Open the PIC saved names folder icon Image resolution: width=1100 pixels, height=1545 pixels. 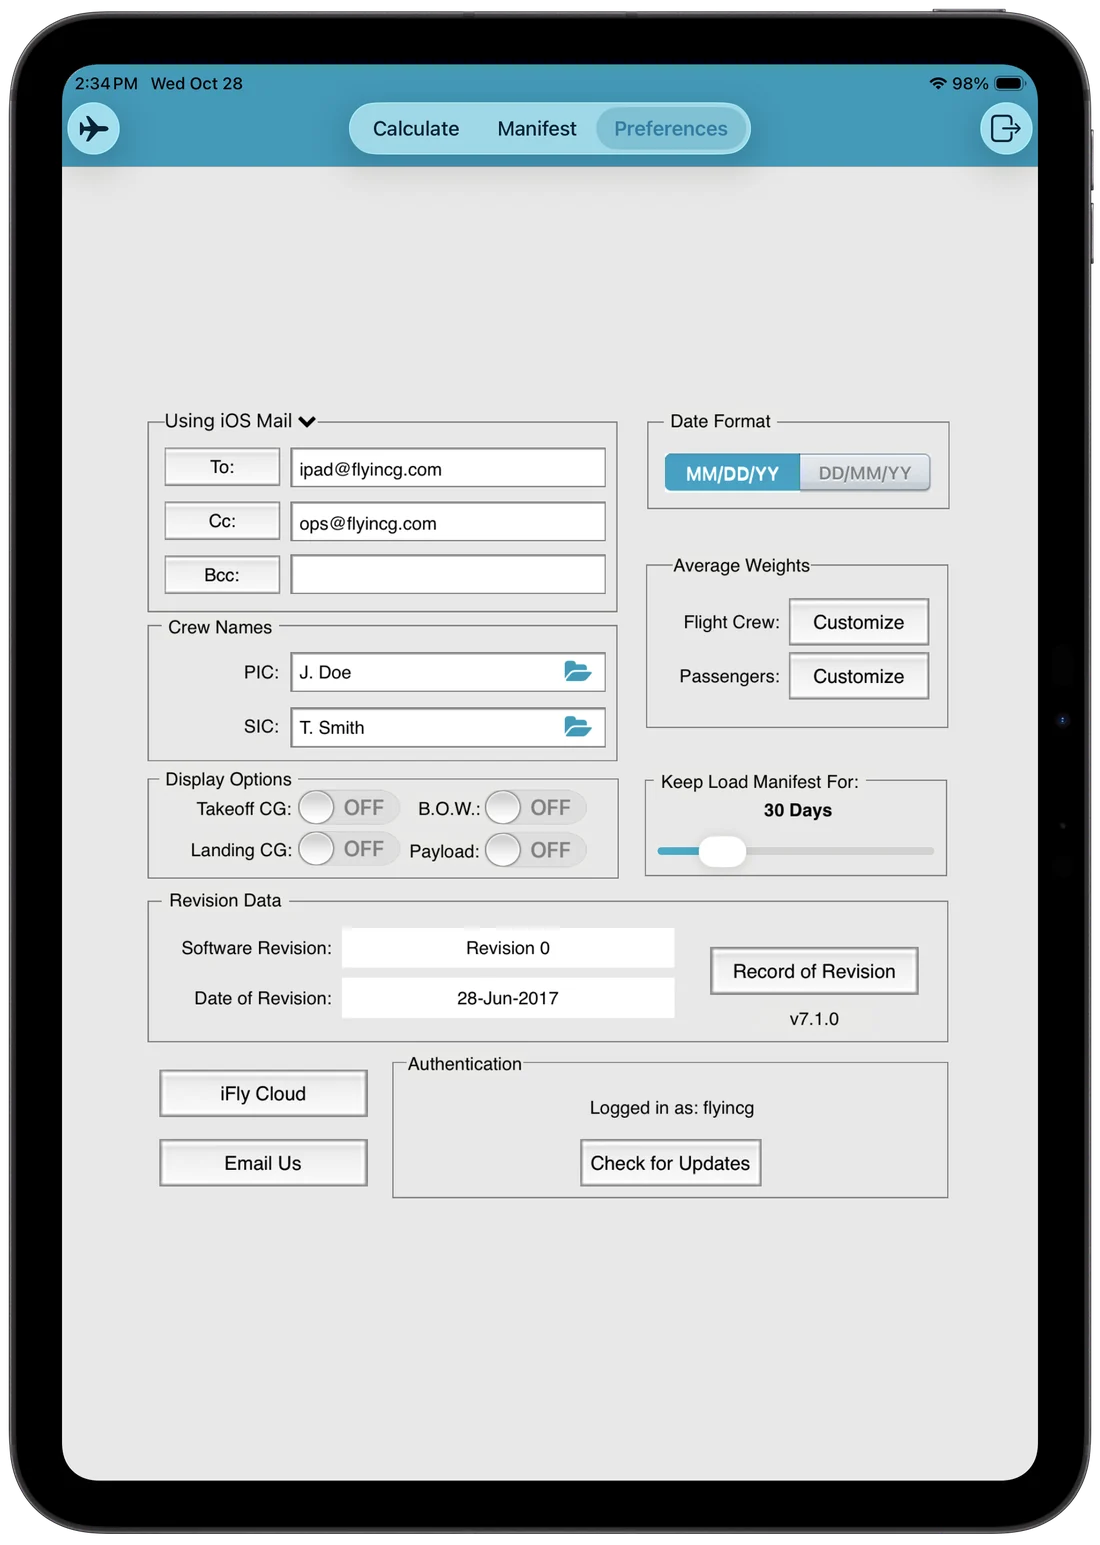click(x=578, y=671)
